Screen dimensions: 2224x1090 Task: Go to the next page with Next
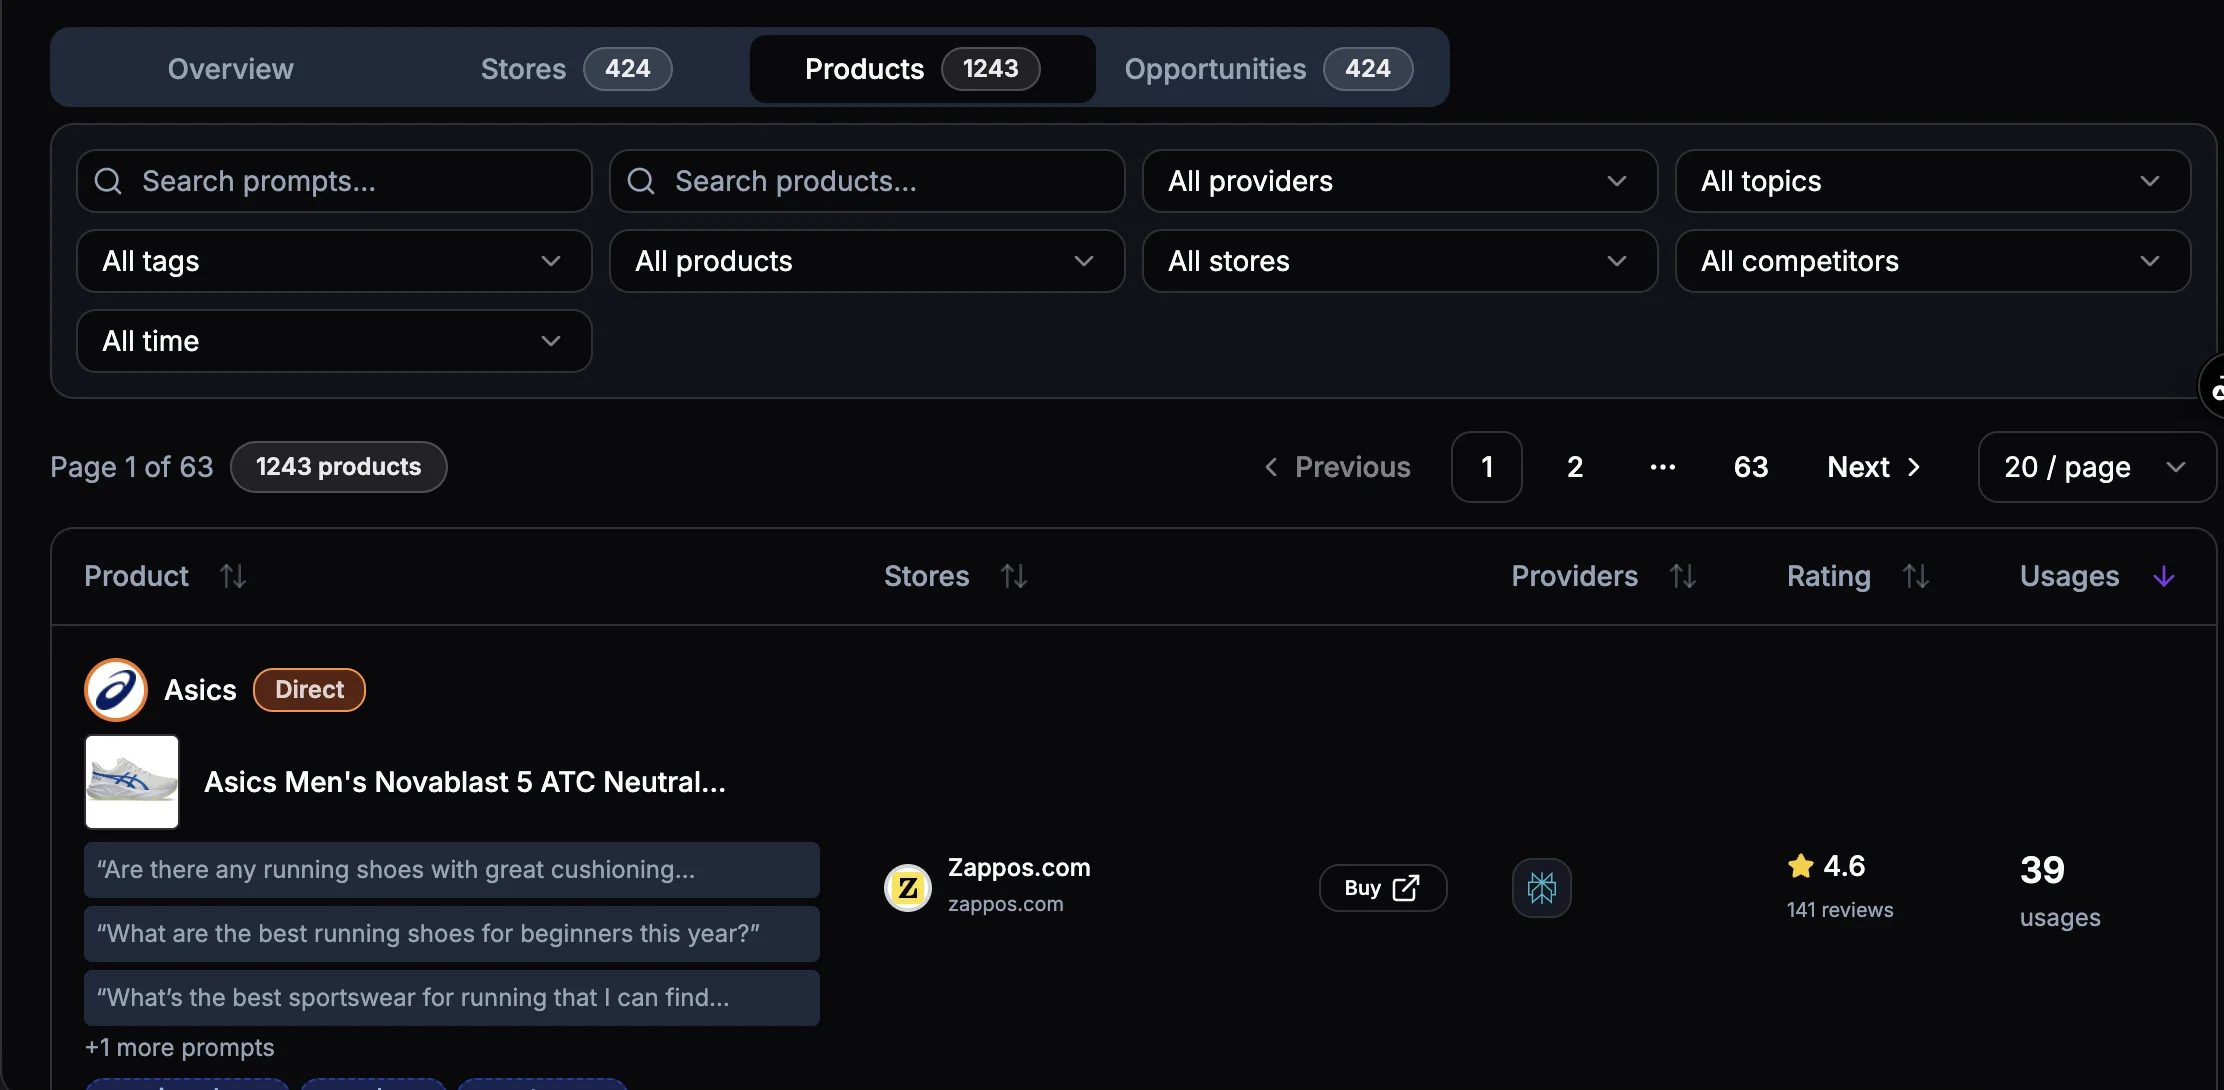(x=1873, y=466)
